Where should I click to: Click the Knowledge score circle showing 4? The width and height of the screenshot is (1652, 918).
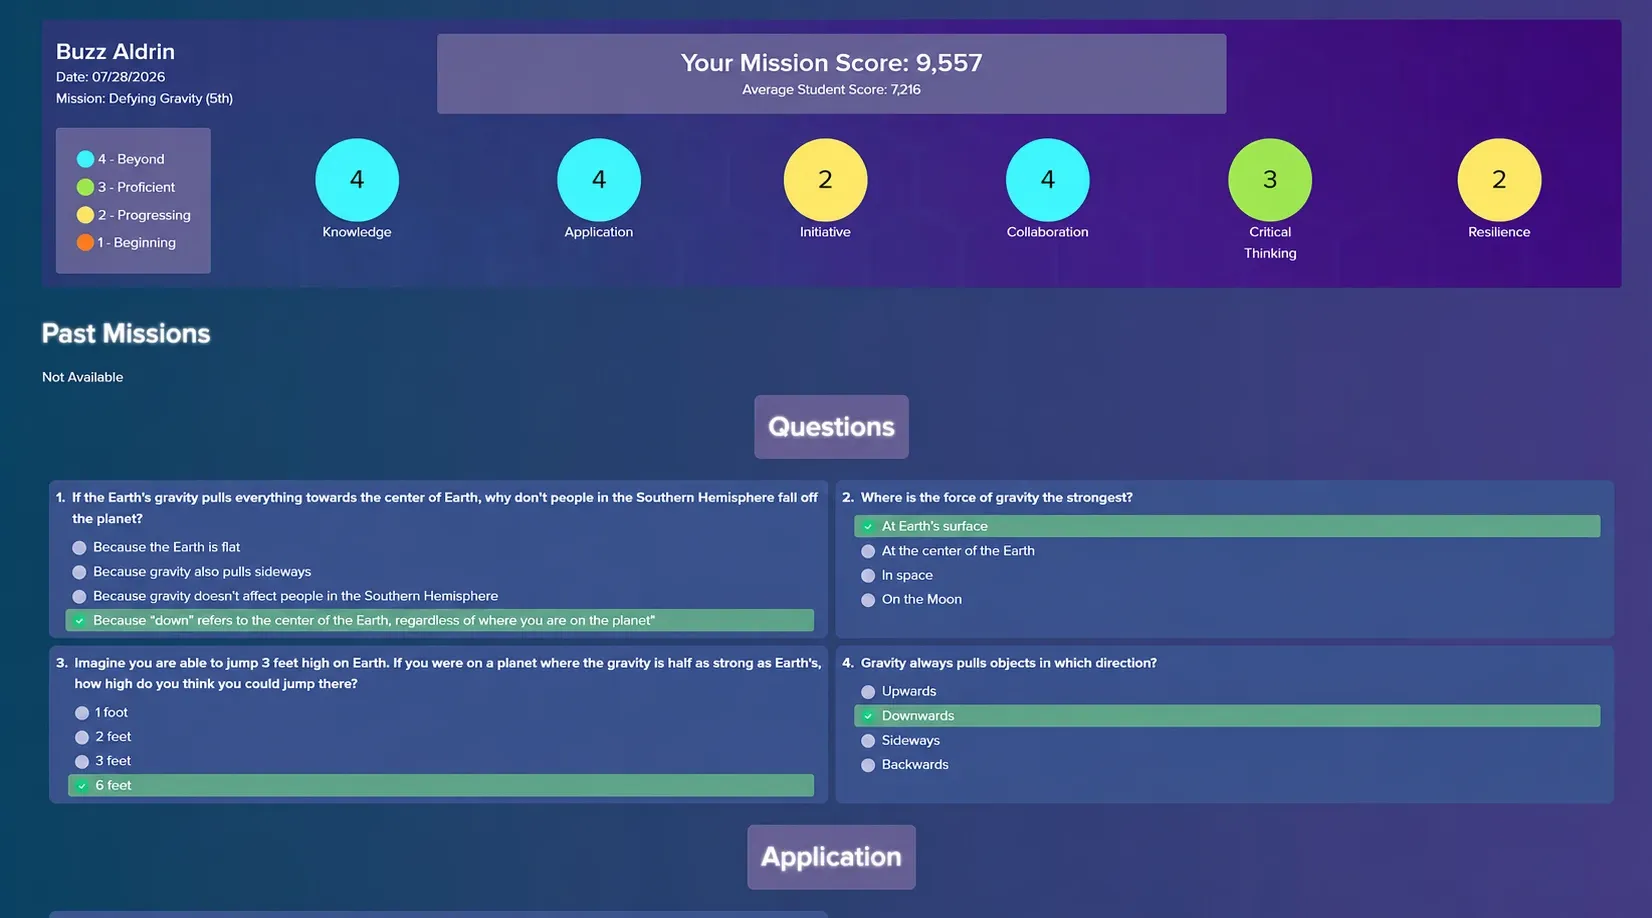click(357, 180)
